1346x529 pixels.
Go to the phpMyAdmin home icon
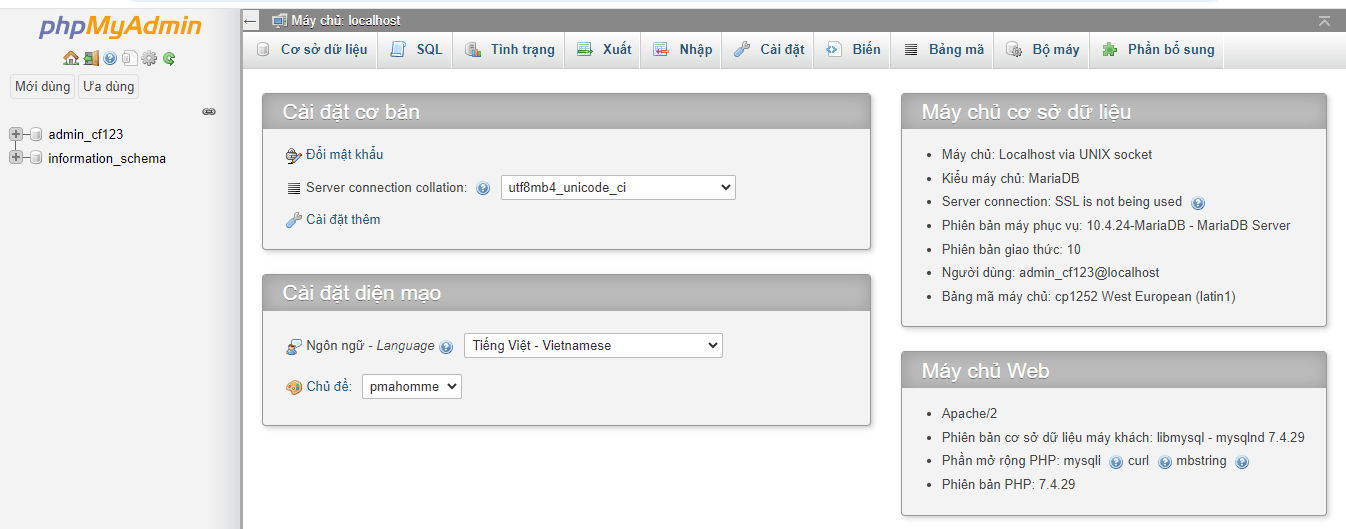pos(70,58)
